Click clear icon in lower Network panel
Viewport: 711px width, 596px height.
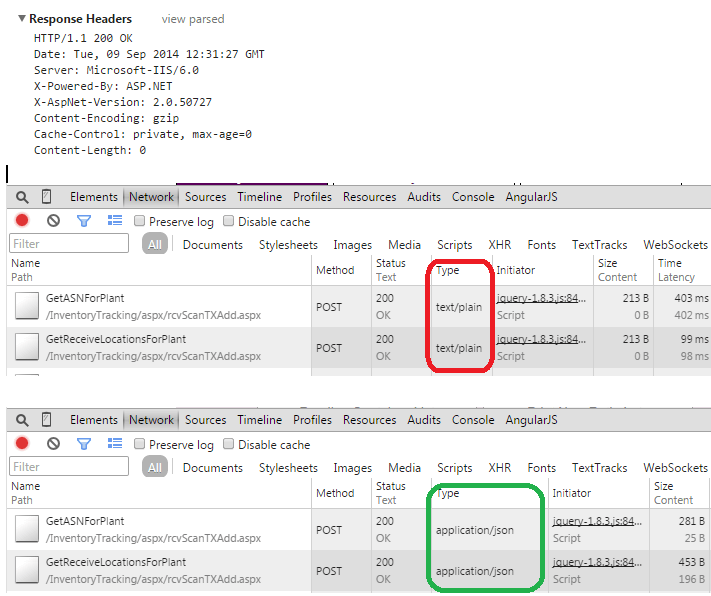click(x=54, y=444)
